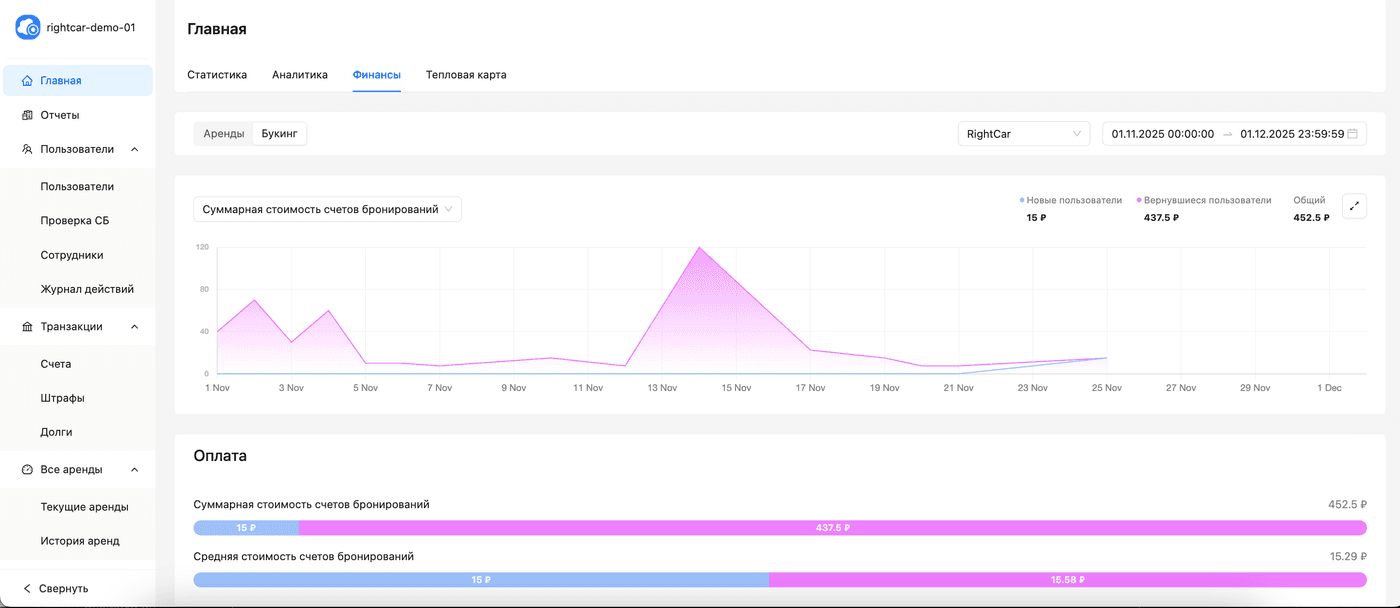This screenshot has height=608, width=1400.
Task: Collapse the Транзакции sidebar section
Action: [x=134, y=326]
